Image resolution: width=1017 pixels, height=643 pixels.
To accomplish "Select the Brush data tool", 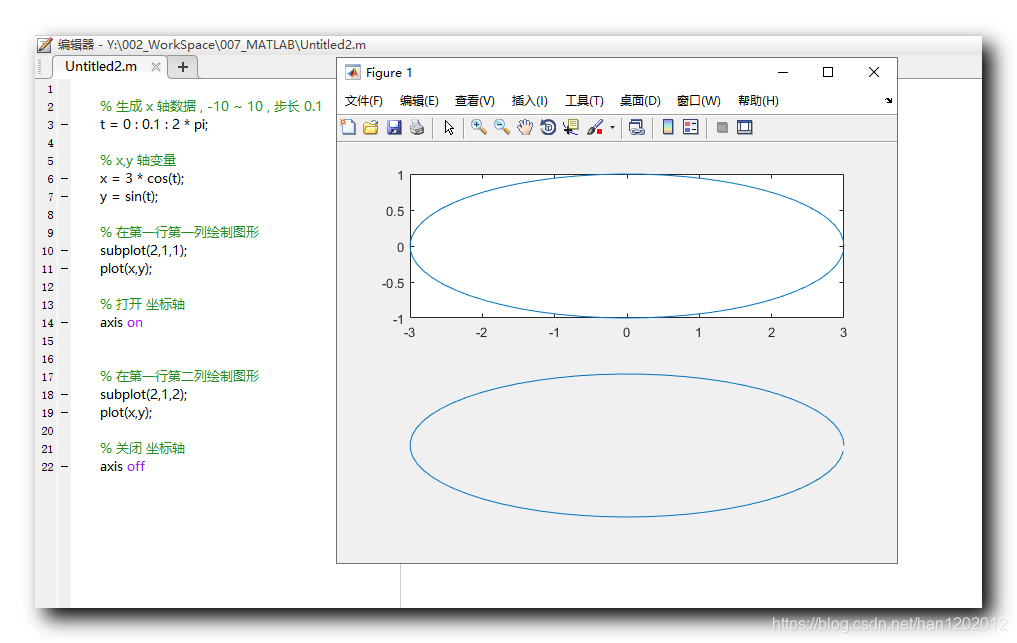I will coord(595,127).
